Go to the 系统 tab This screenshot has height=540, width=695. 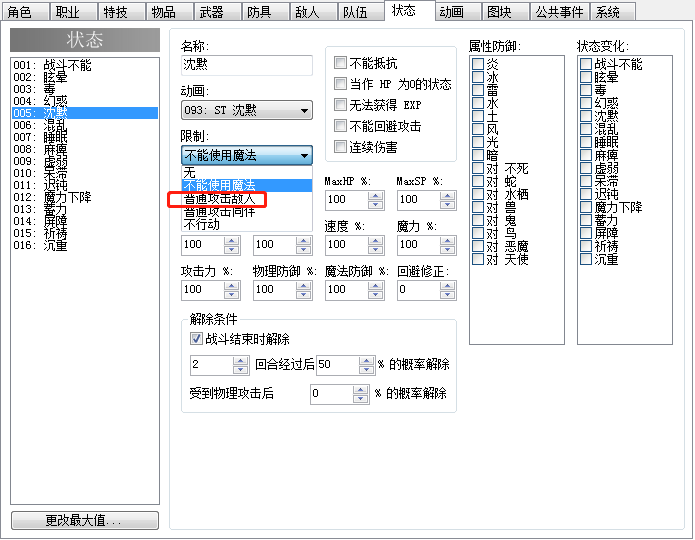click(613, 12)
